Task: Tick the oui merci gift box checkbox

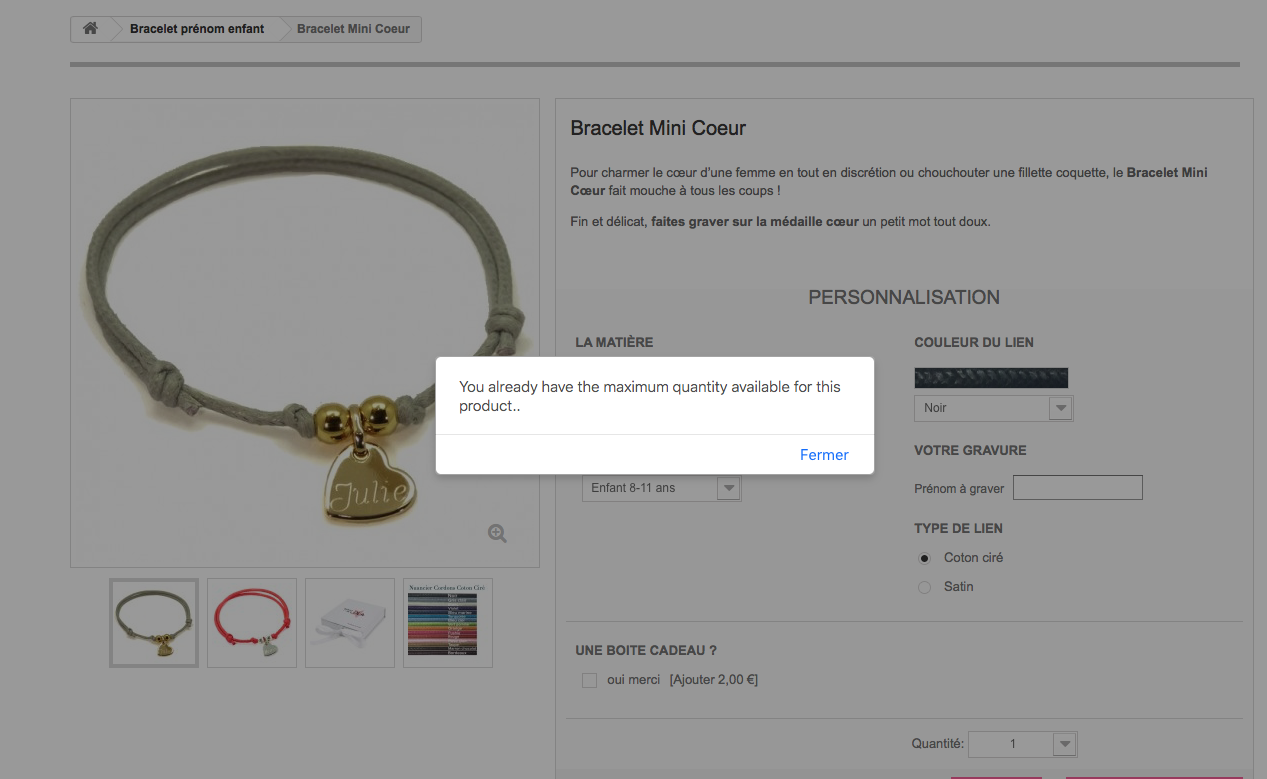Action: coord(589,680)
